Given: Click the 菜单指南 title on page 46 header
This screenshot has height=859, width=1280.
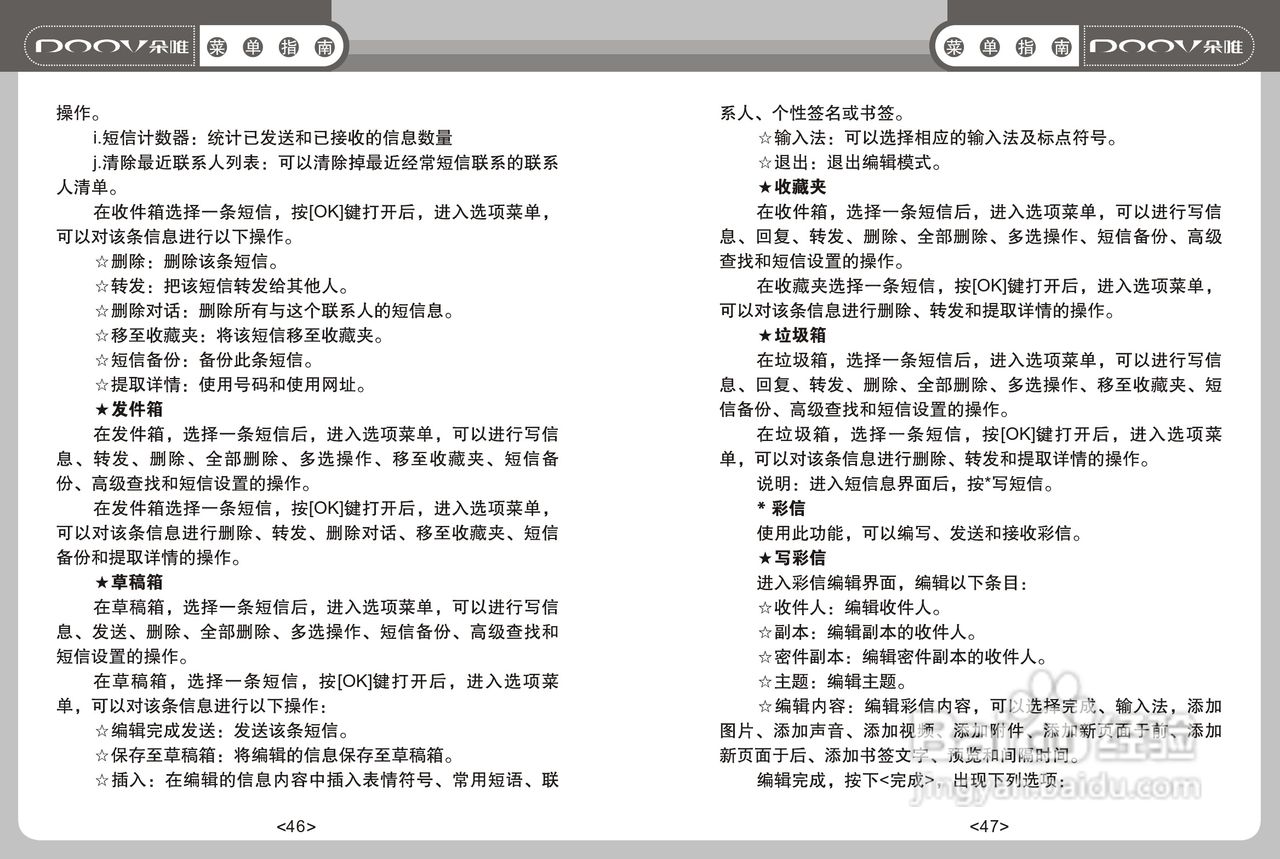Looking at the screenshot, I should tap(273, 47).
